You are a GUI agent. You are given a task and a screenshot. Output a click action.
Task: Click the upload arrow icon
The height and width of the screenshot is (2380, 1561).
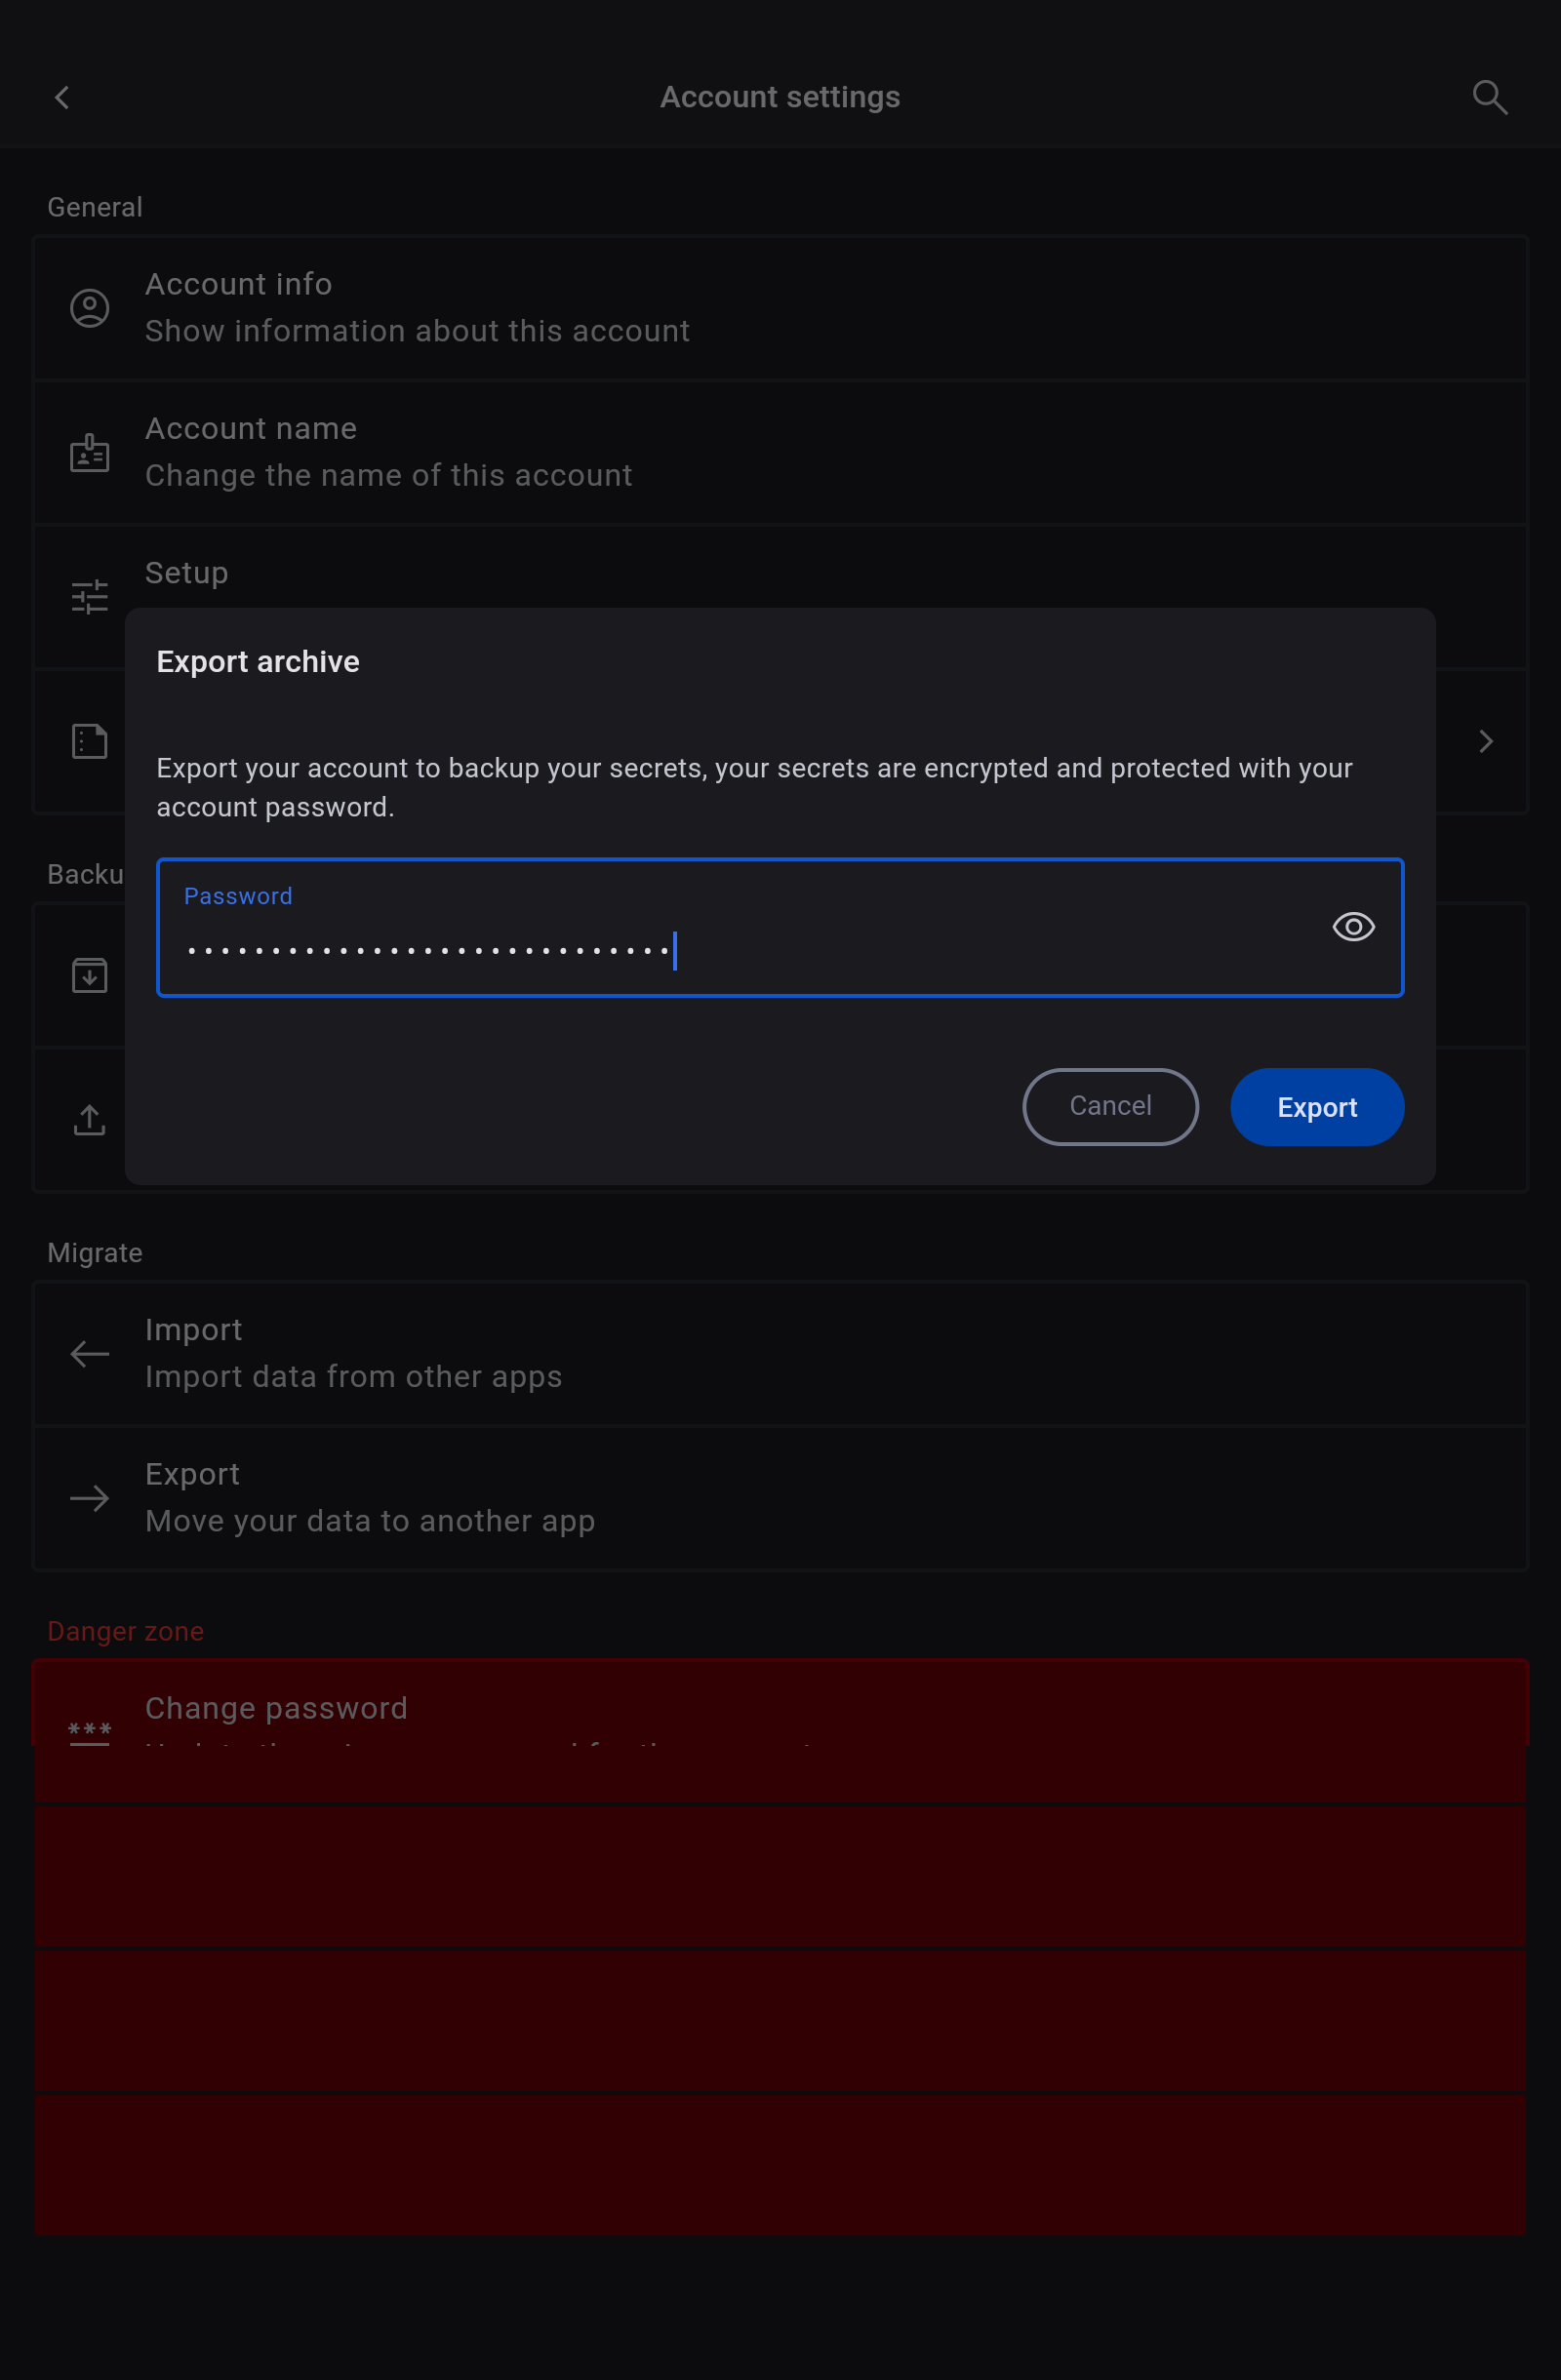click(90, 1120)
